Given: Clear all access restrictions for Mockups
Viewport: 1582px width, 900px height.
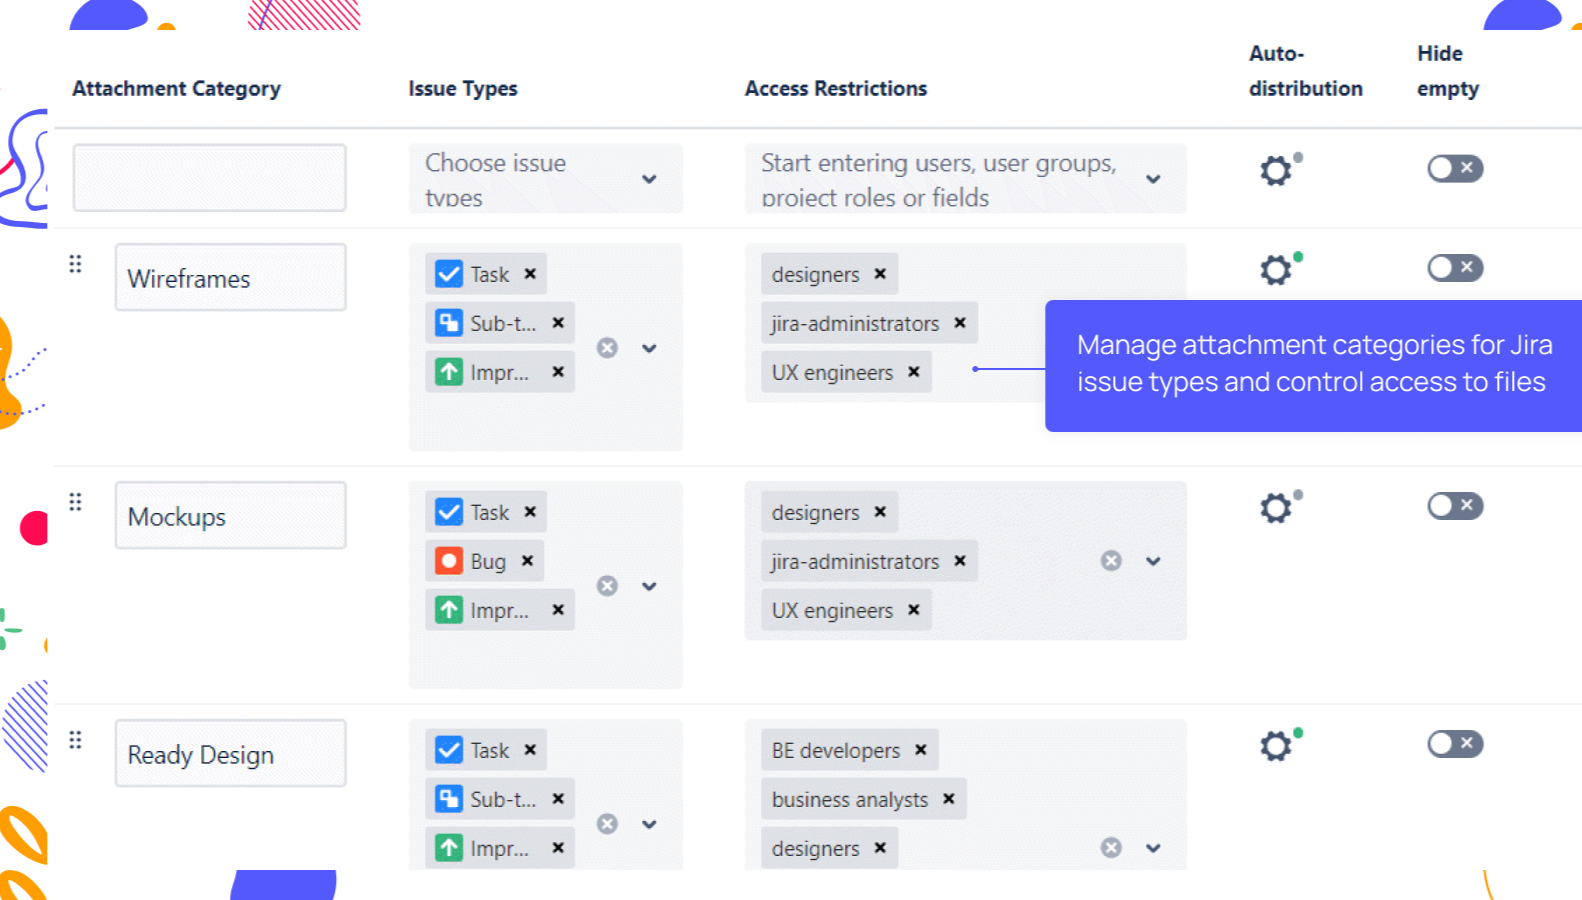Looking at the screenshot, I should 1111,561.
